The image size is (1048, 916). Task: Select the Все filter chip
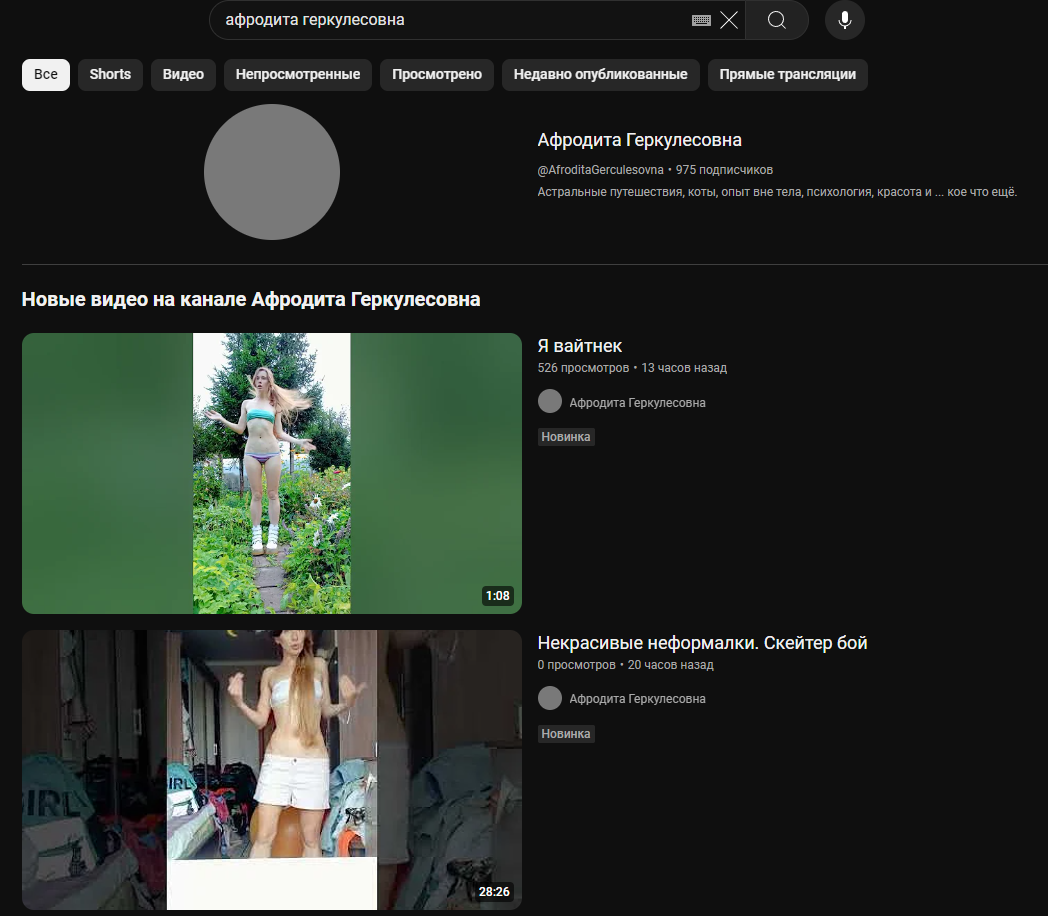click(x=45, y=74)
